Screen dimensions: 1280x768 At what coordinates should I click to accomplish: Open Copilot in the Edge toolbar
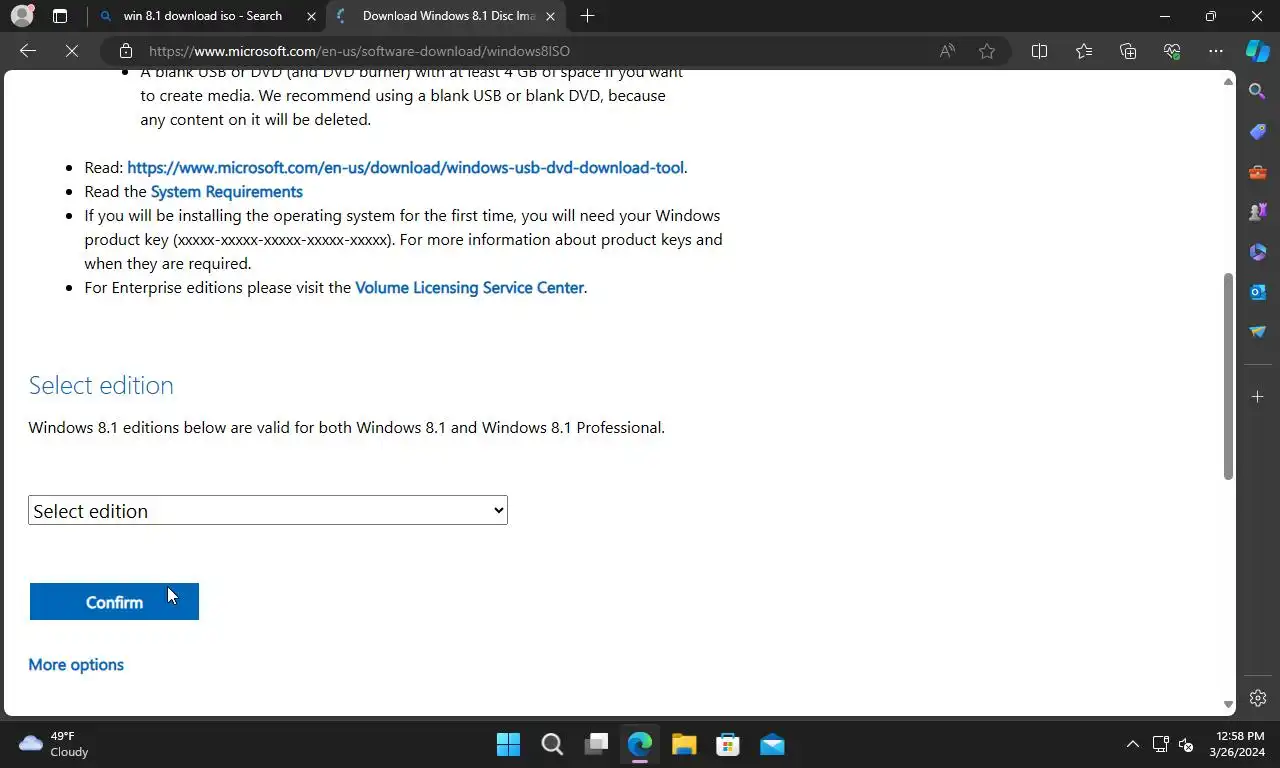click(1257, 51)
